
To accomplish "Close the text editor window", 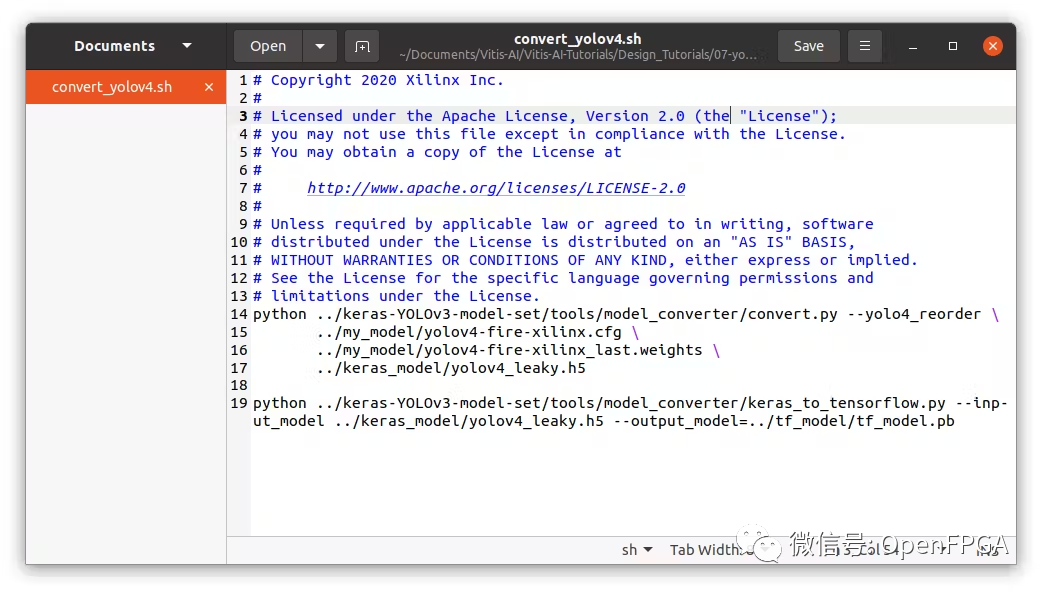I will 992,46.
